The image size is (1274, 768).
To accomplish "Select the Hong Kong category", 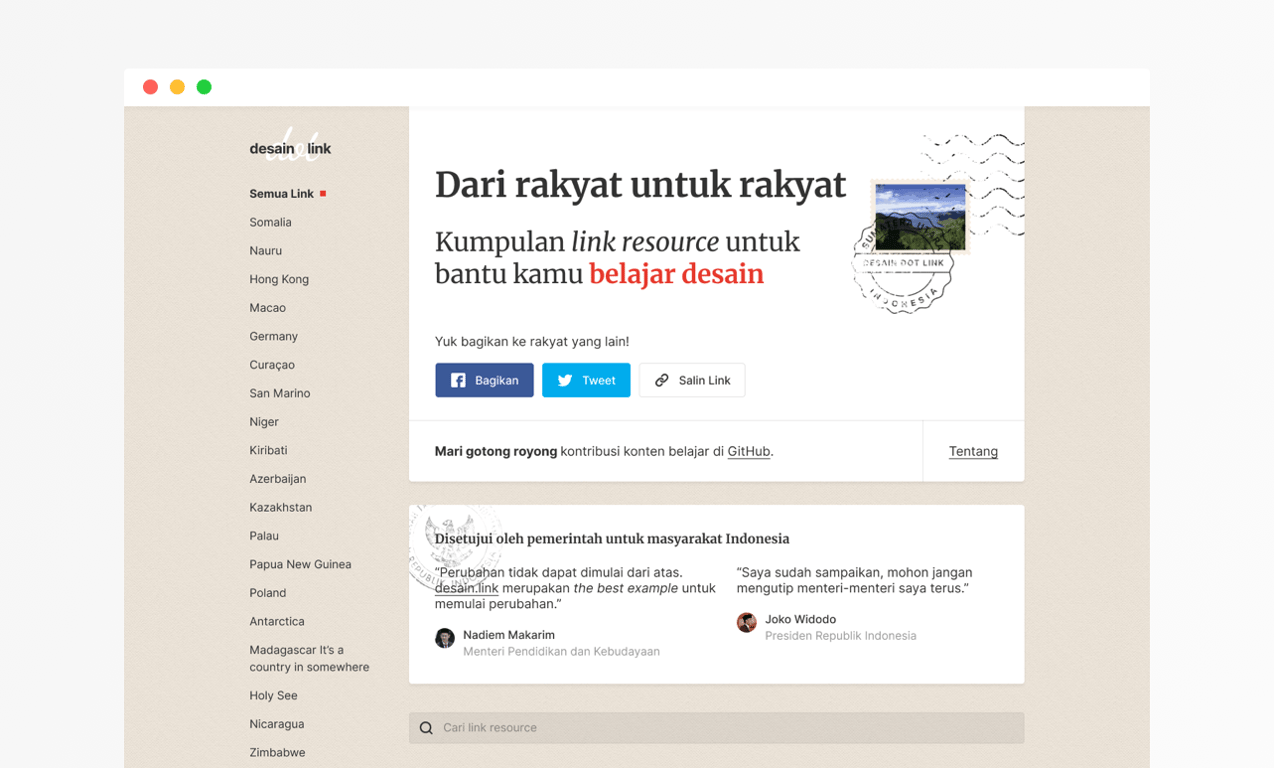I will (x=278, y=279).
